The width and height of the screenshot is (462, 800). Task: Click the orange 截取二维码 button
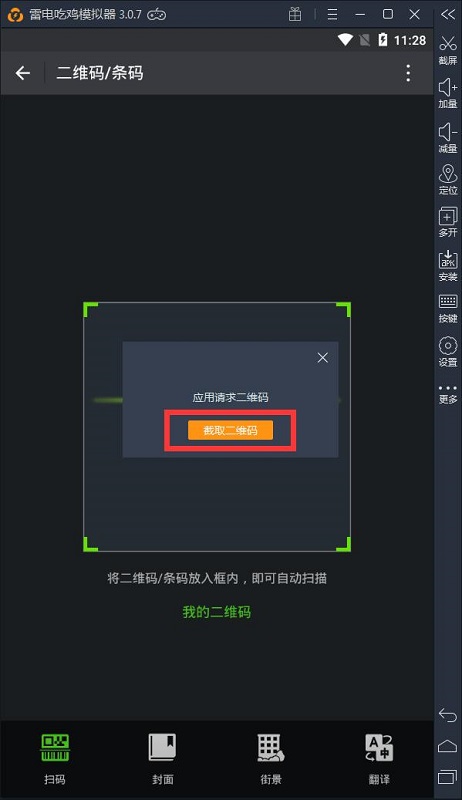point(230,430)
